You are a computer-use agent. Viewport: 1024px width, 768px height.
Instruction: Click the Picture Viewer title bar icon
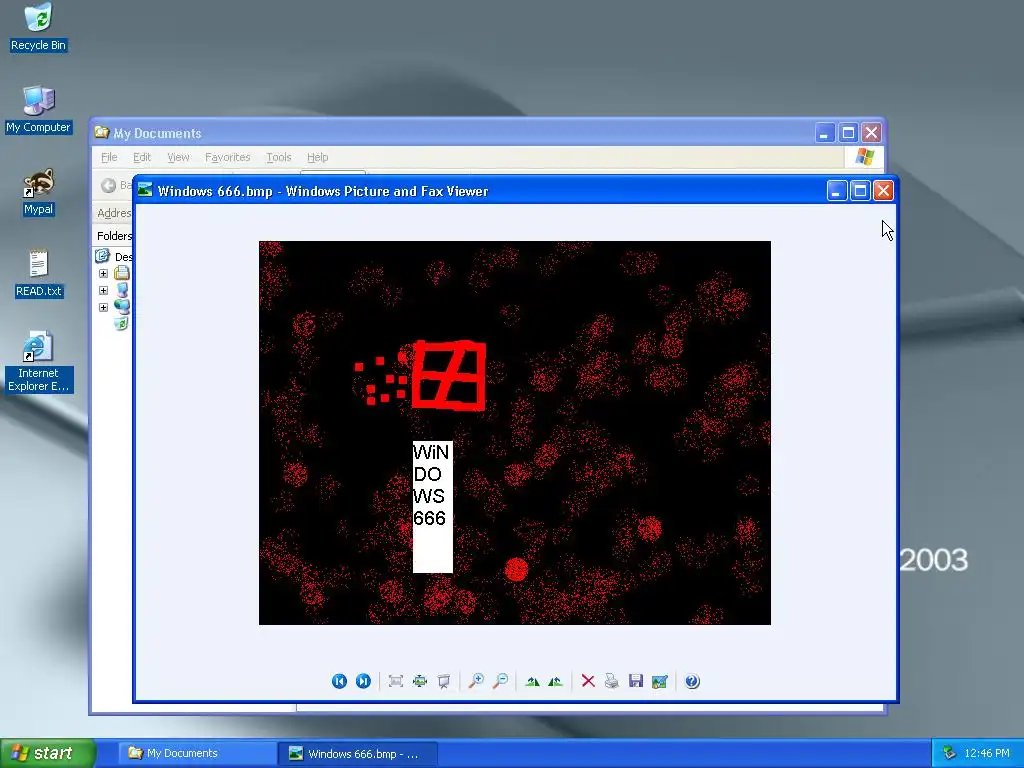[x=144, y=190]
